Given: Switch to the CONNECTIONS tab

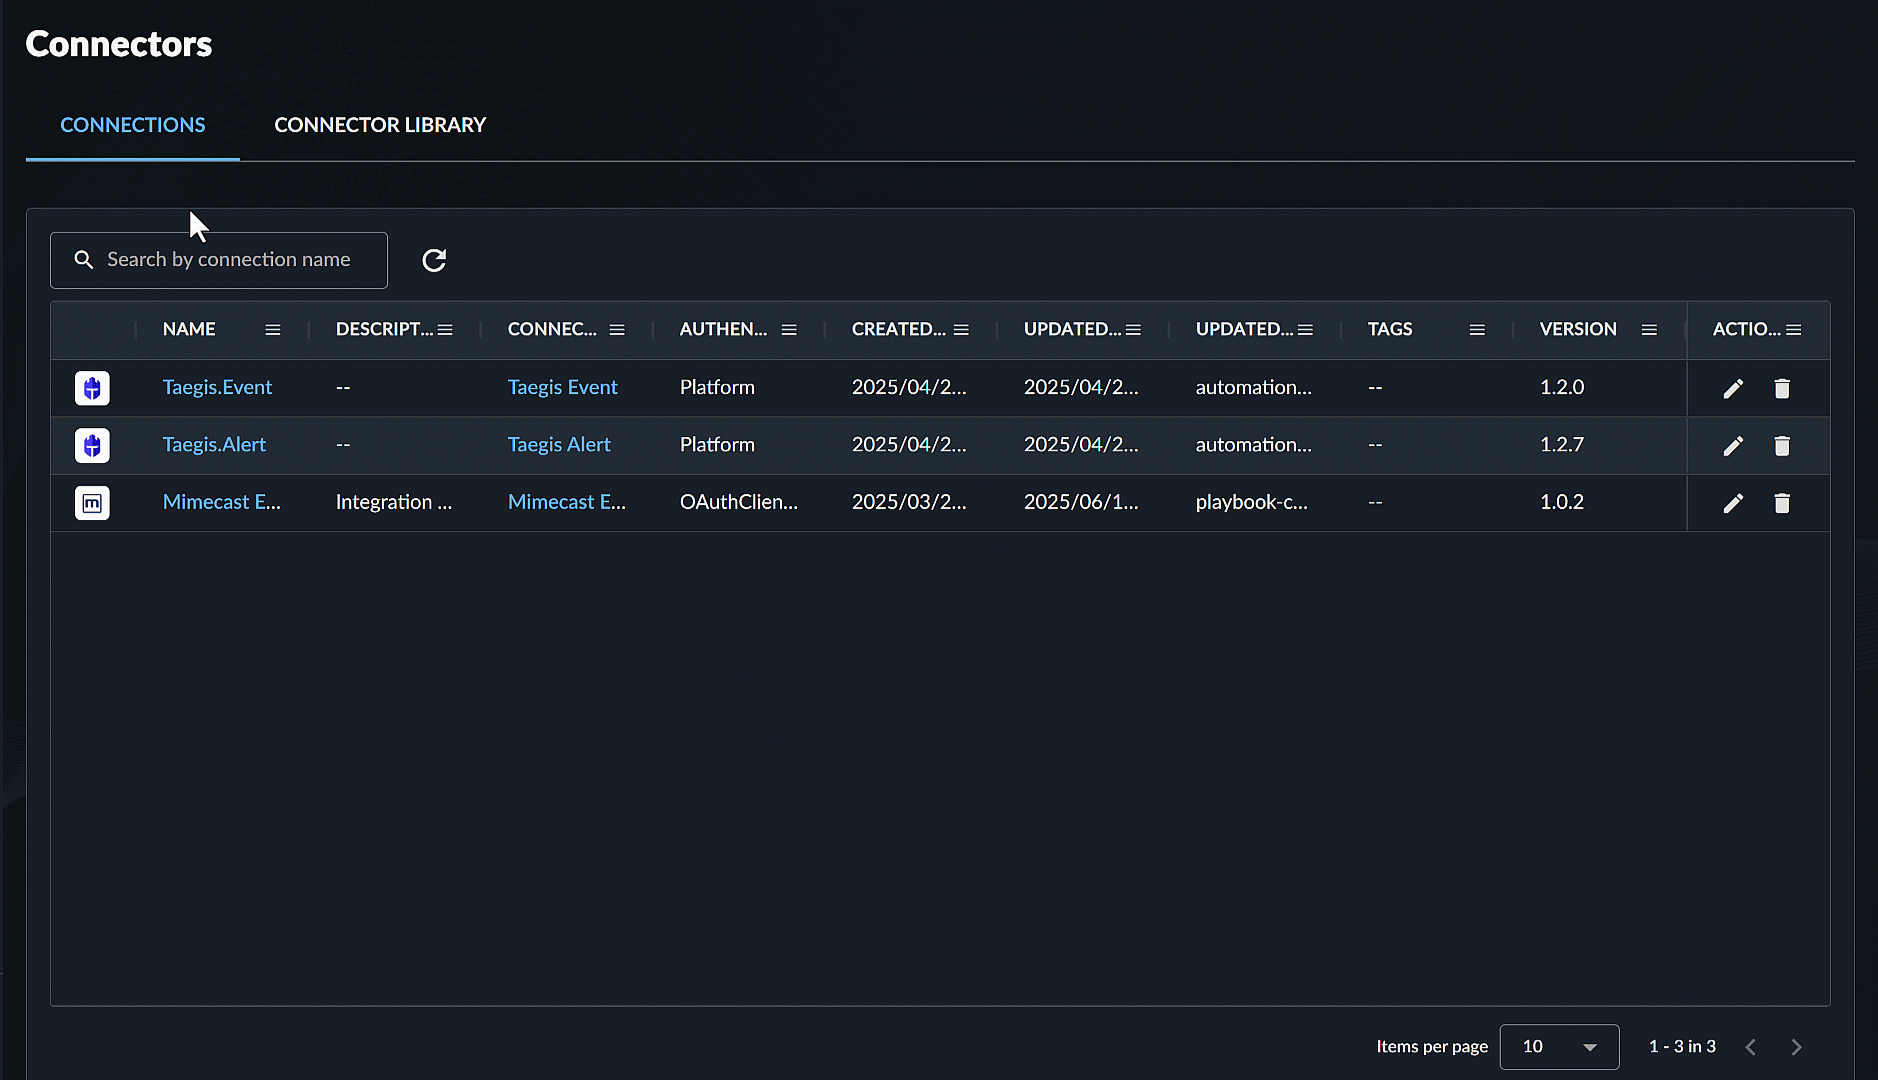Looking at the screenshot, I should (x=133, y=125).
